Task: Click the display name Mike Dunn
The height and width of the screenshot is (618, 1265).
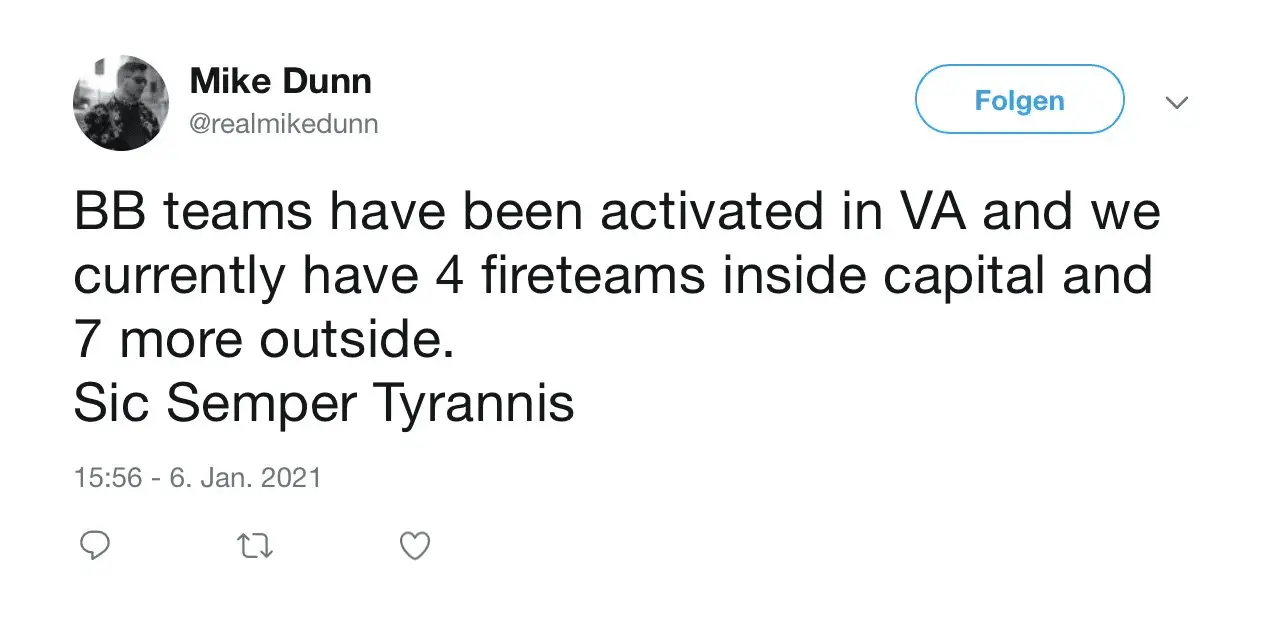Action: [280, 82]
